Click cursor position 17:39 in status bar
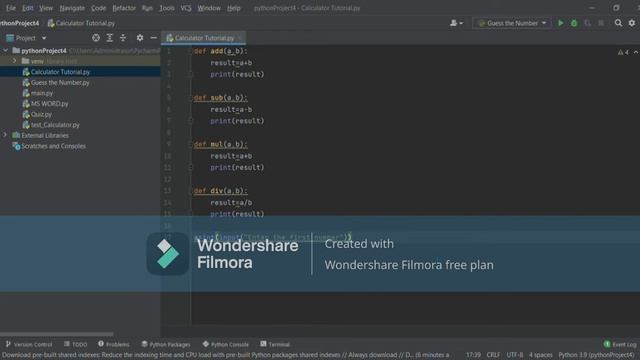 473,355
